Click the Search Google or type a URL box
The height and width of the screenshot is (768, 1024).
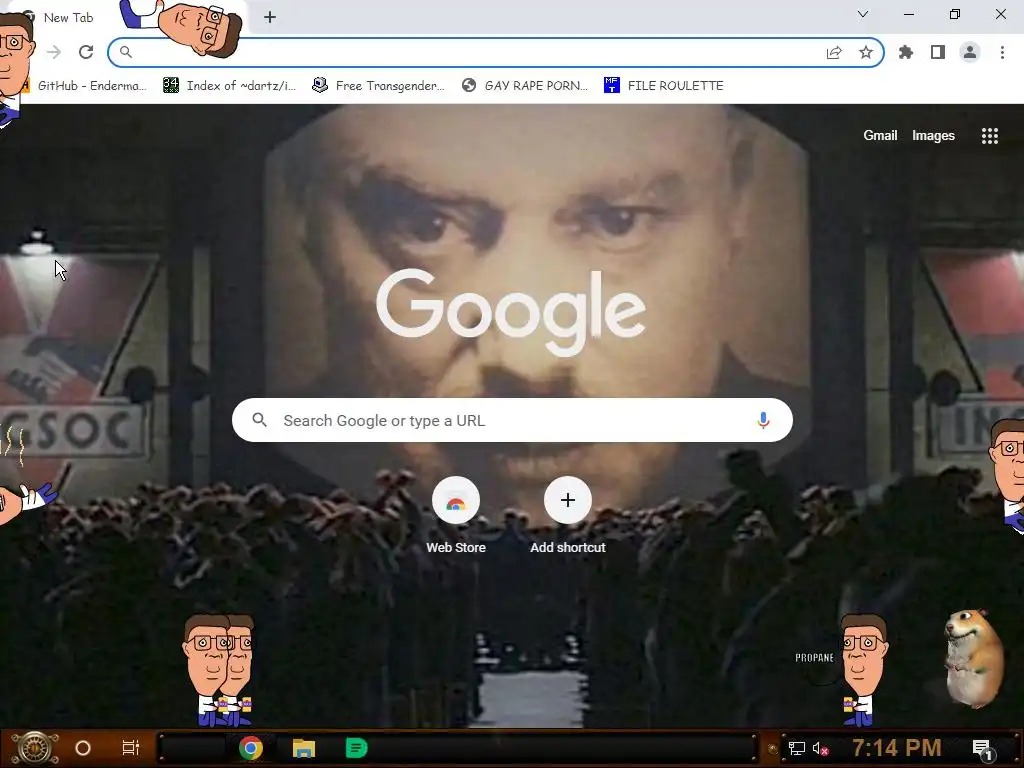[x=513, y=420]
